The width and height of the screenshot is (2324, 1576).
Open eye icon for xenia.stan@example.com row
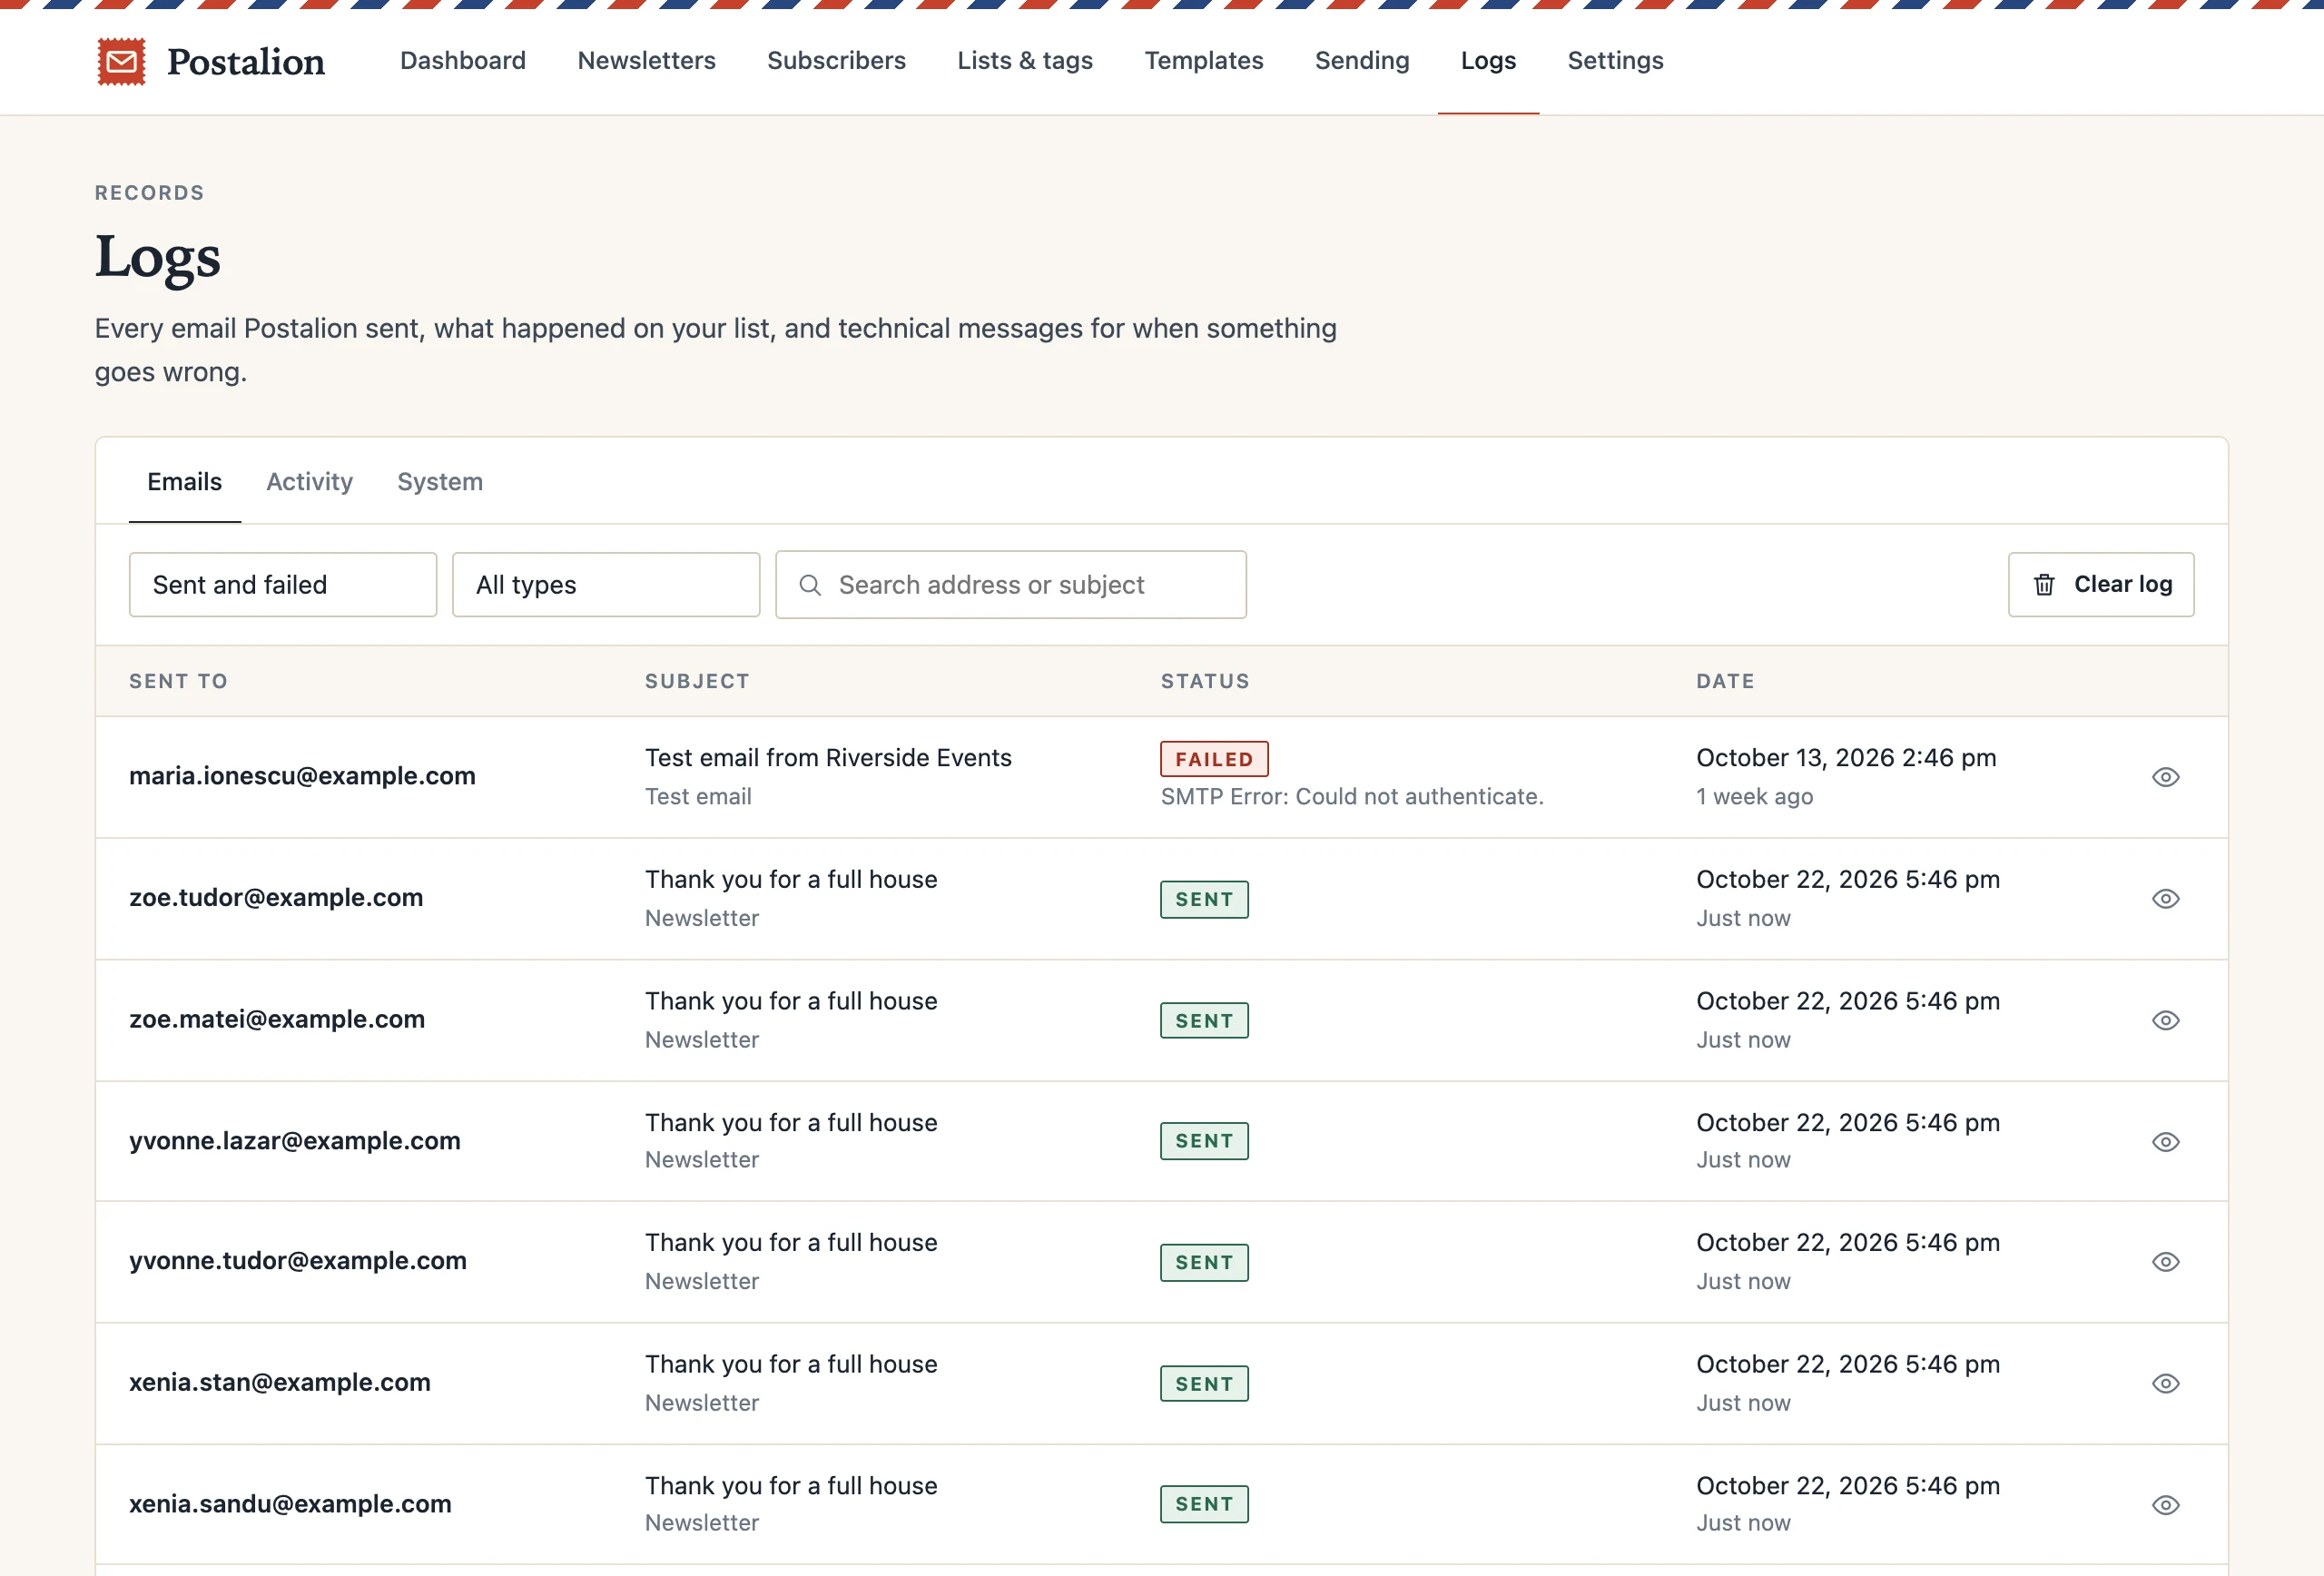click(x=2165, y=1384)
